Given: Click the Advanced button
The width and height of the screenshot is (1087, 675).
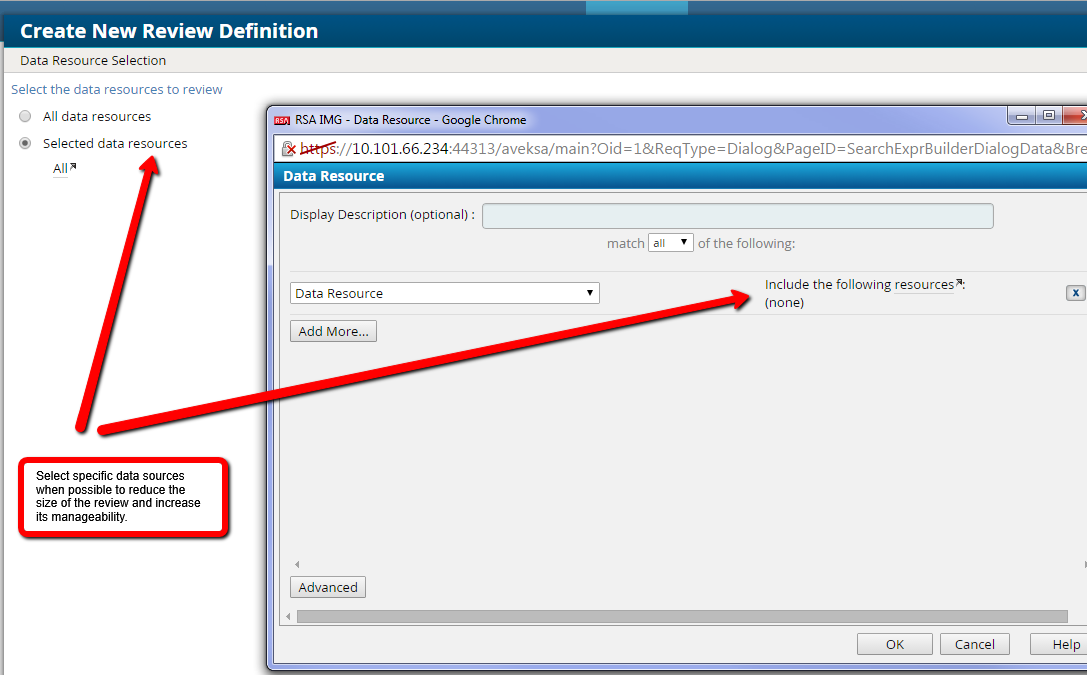Looking at the screenshot, I should click(x=328, y=587).
